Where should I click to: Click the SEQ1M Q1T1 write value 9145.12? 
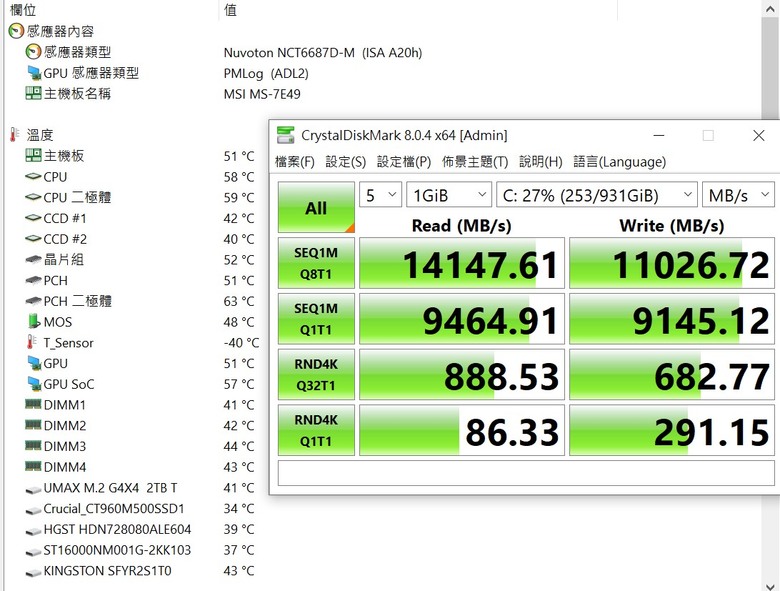pos(672,319)
